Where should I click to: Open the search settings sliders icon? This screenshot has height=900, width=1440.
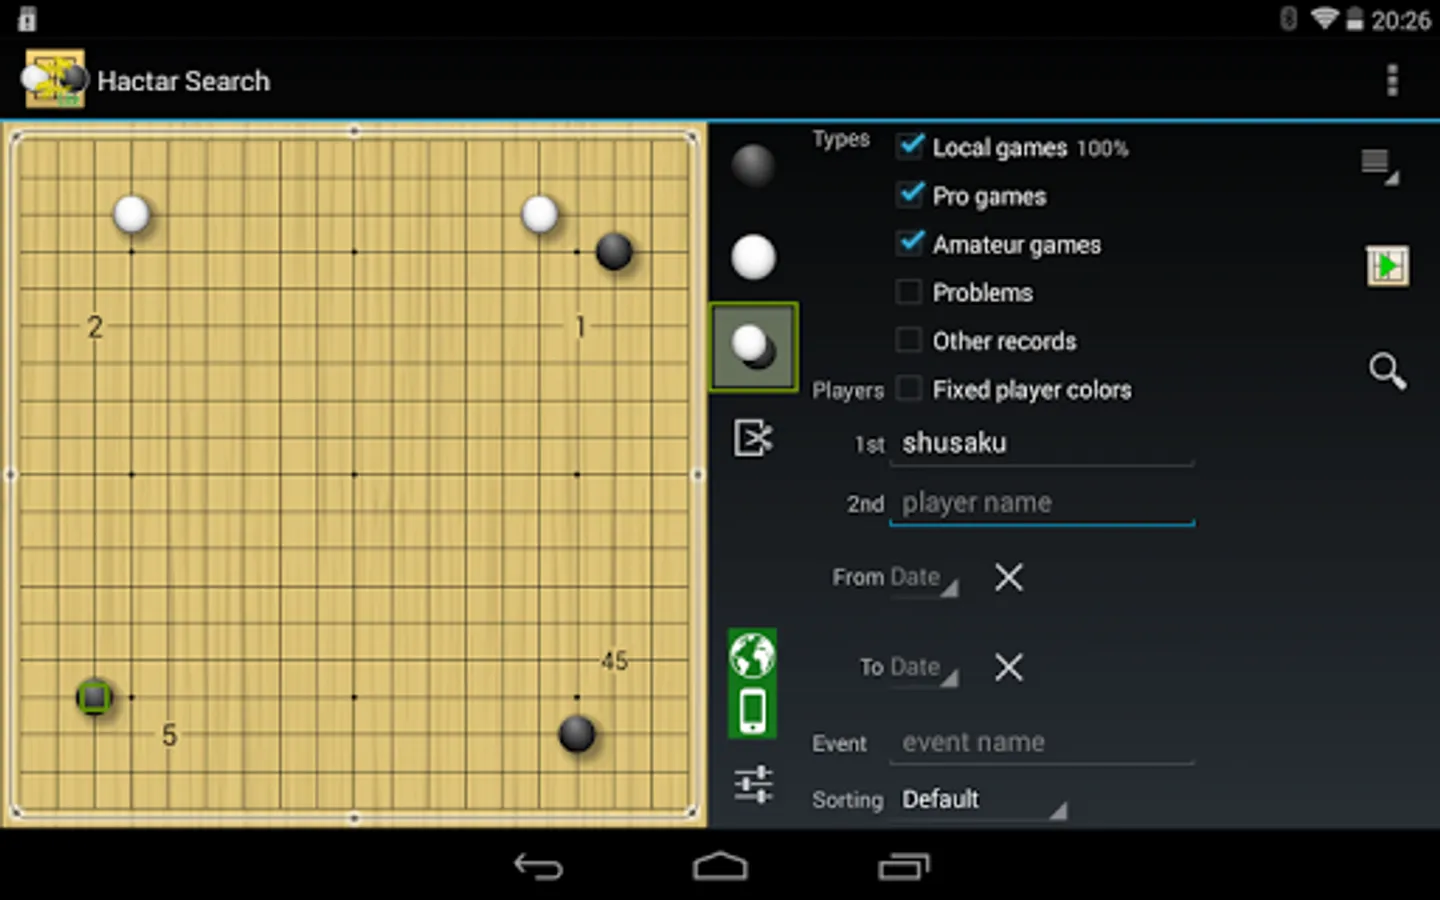coord(753,785)
